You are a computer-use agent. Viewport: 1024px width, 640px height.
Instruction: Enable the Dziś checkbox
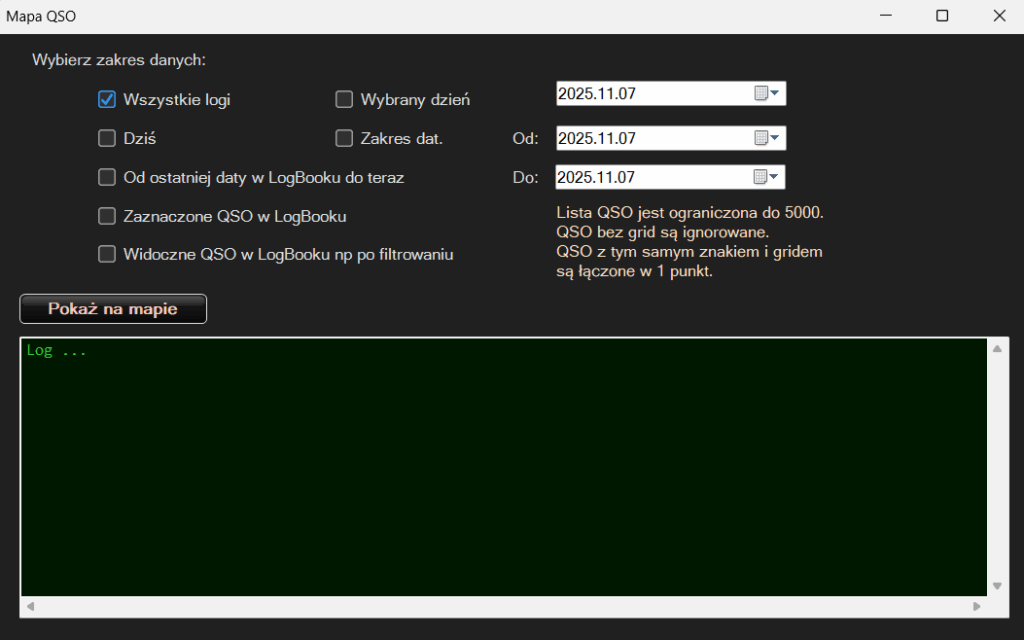pos(107,138)
